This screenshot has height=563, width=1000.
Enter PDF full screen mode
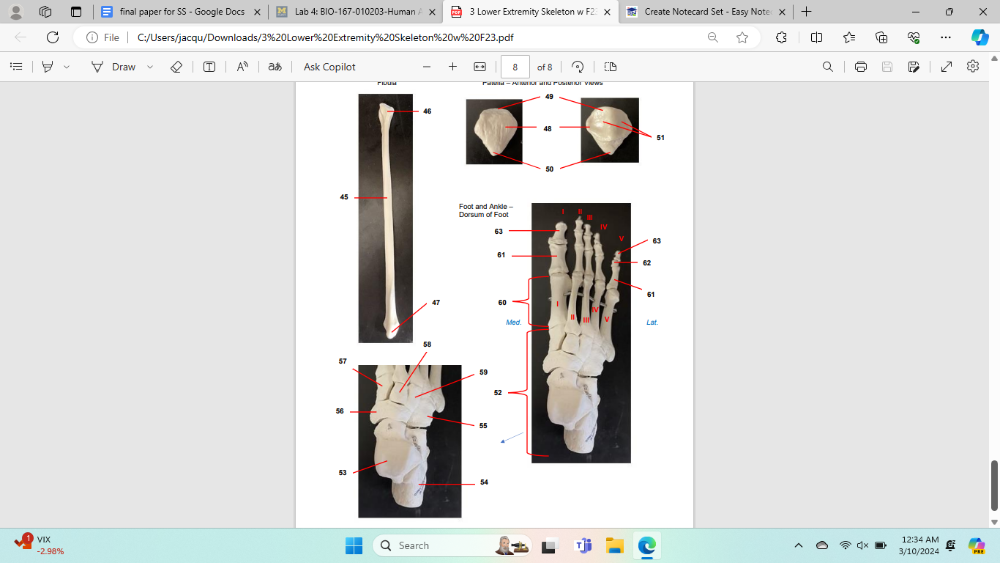point(946,67)
